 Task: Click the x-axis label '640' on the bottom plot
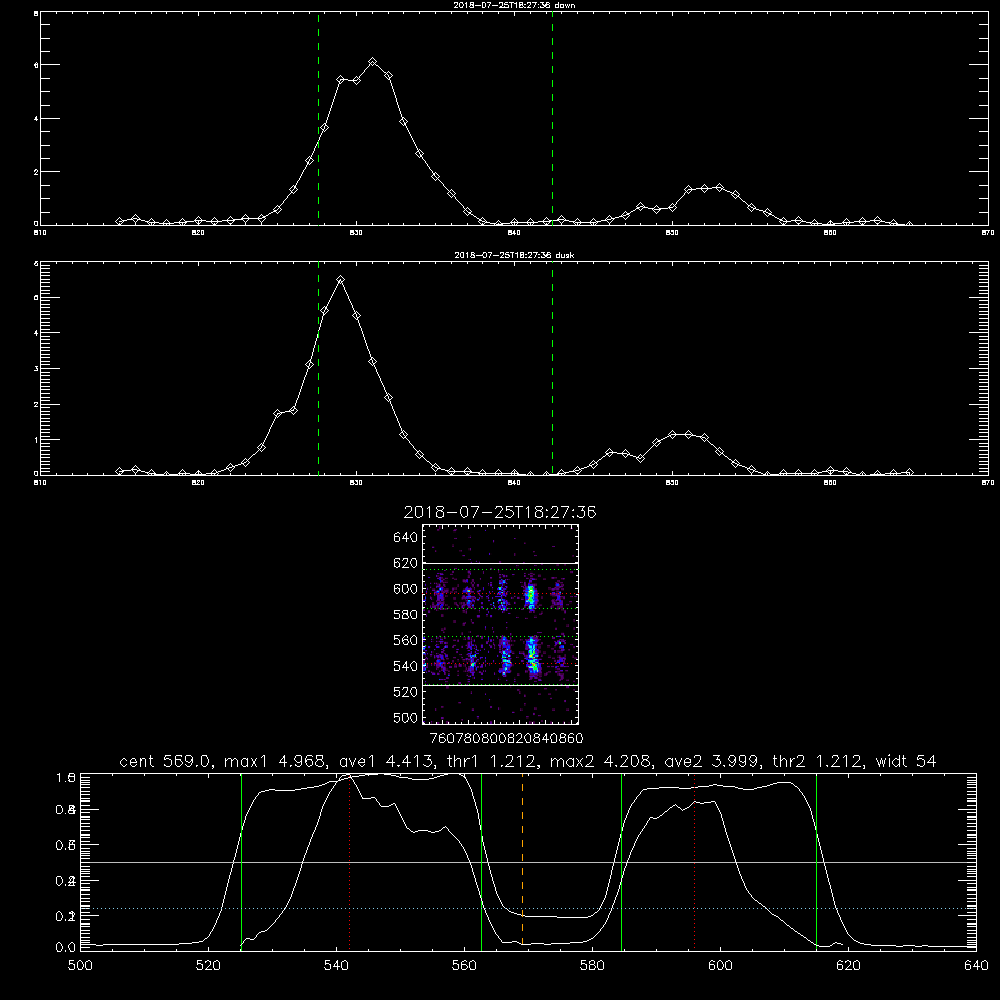pyautogui.click(x=976, y=966)
